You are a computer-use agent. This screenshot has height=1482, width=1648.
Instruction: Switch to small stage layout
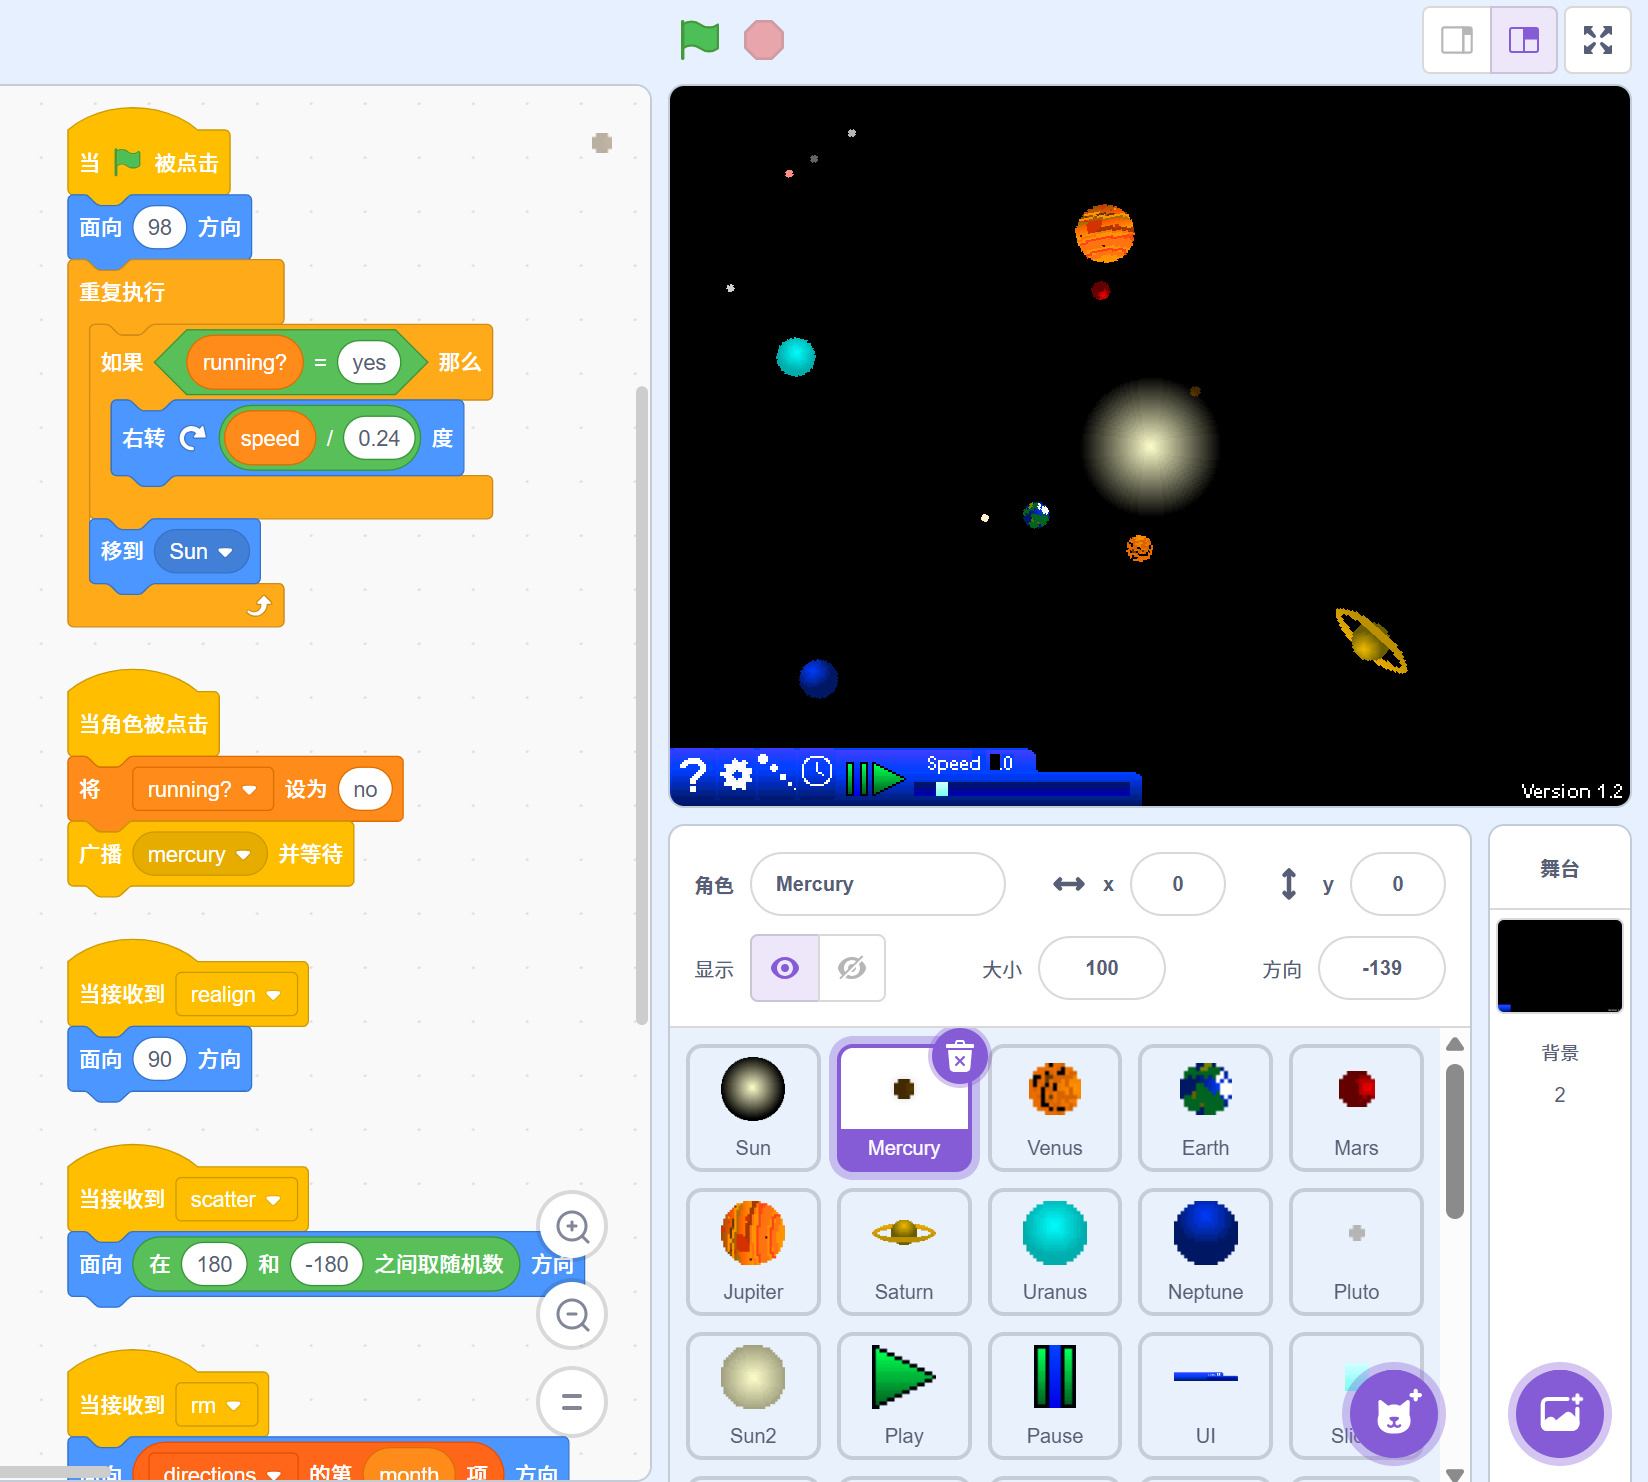(1457, 40)
